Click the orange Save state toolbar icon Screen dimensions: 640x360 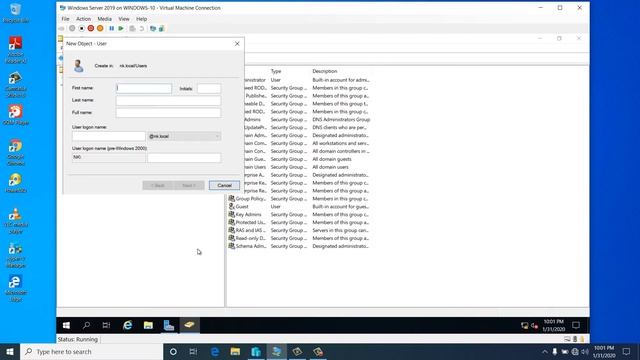[x=100, y=29]
